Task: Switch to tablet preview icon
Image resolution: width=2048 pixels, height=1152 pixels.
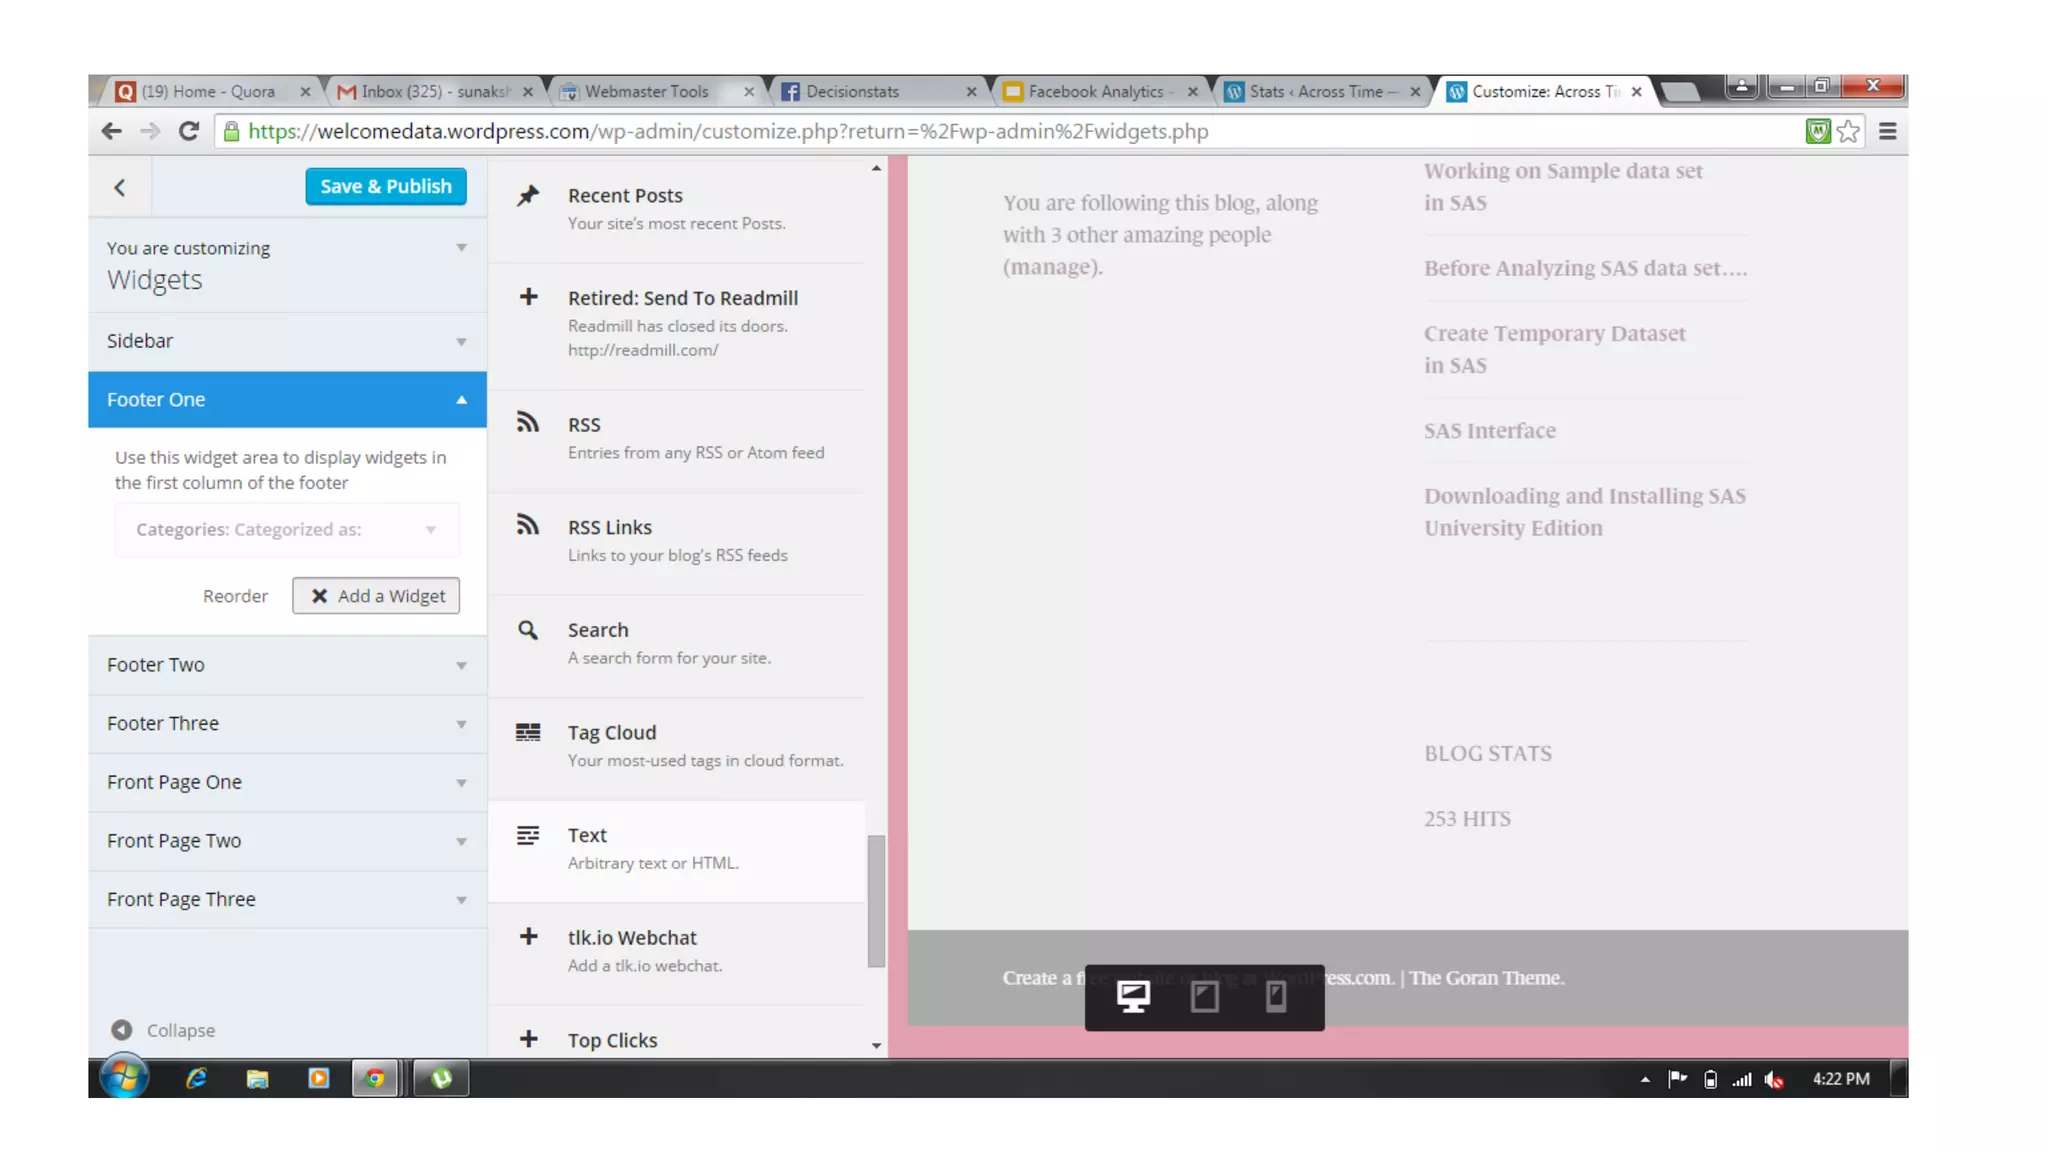Action: point(1204,996)
